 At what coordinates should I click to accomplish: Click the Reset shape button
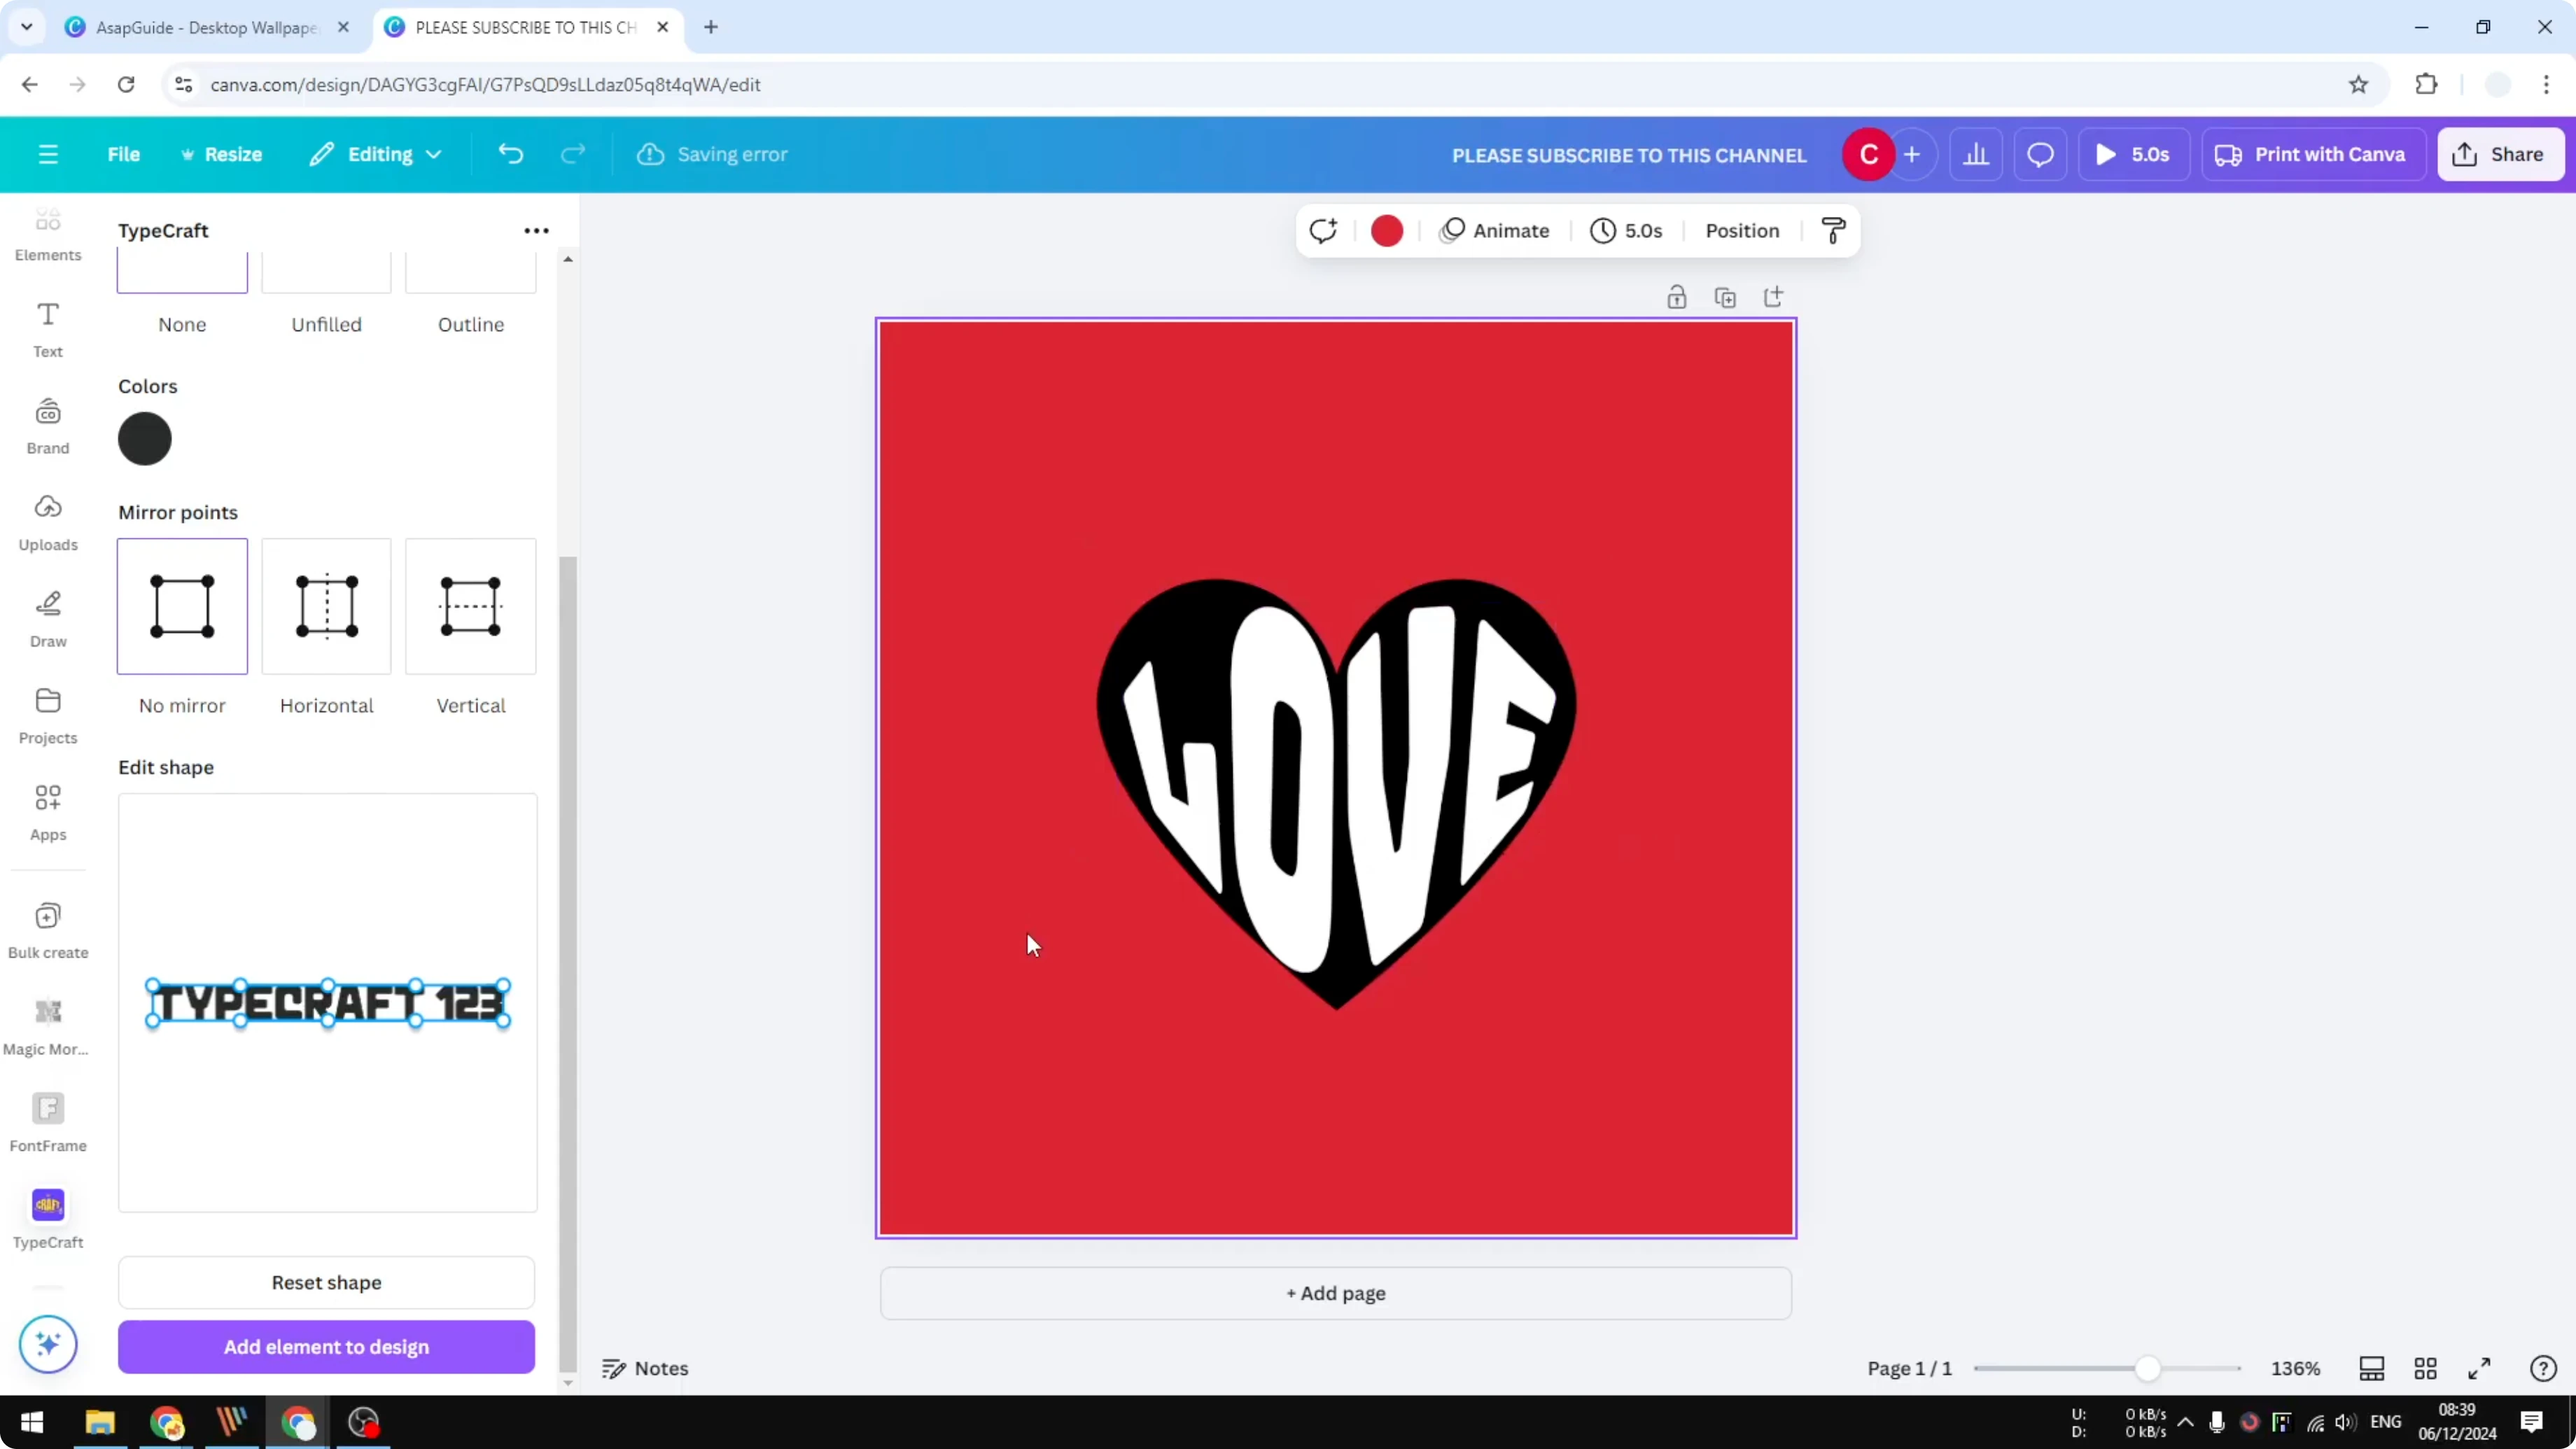click(325, 1283)
